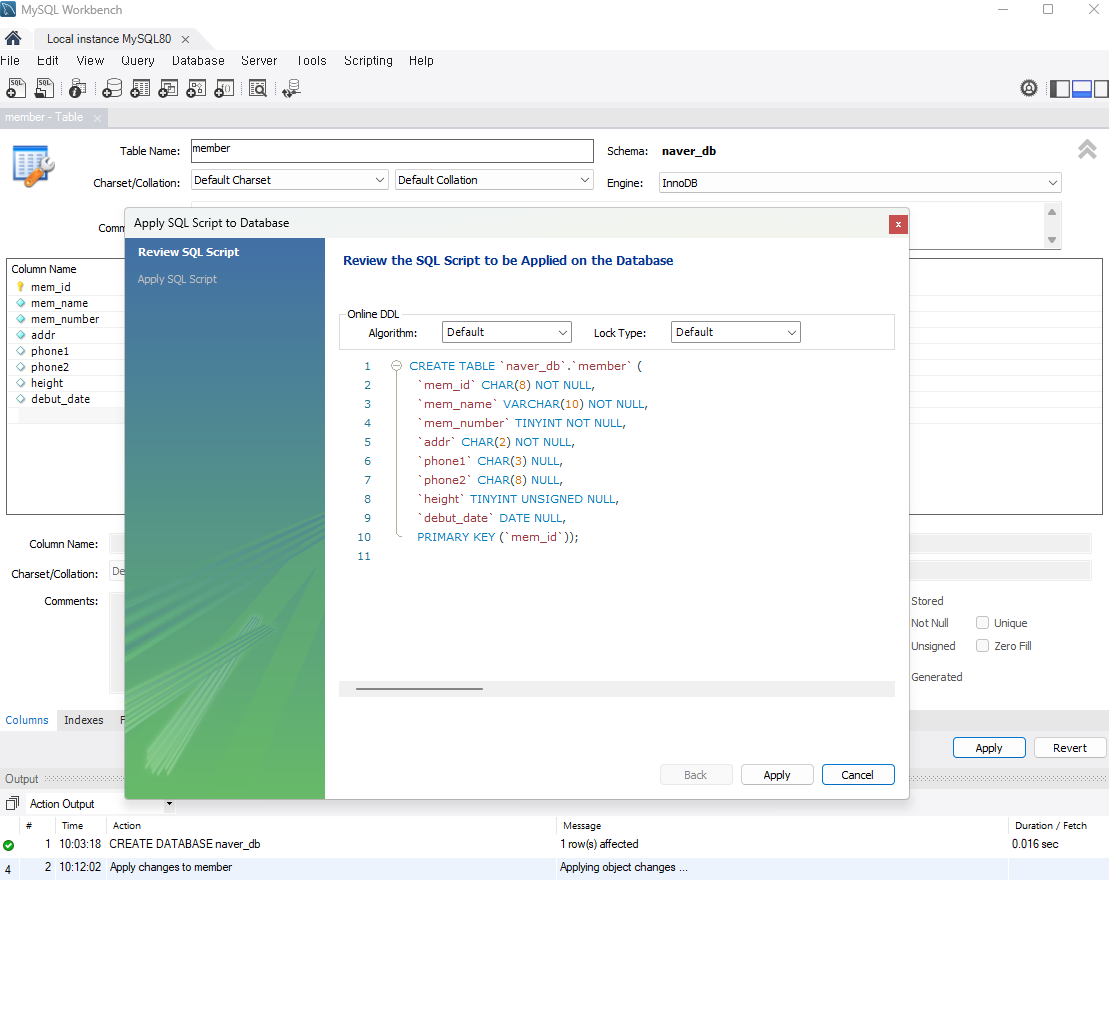Switch to the Indexes tab
Image resolution: width=1109 pixels, height=1015 pixels.
(x=83, y=720)
